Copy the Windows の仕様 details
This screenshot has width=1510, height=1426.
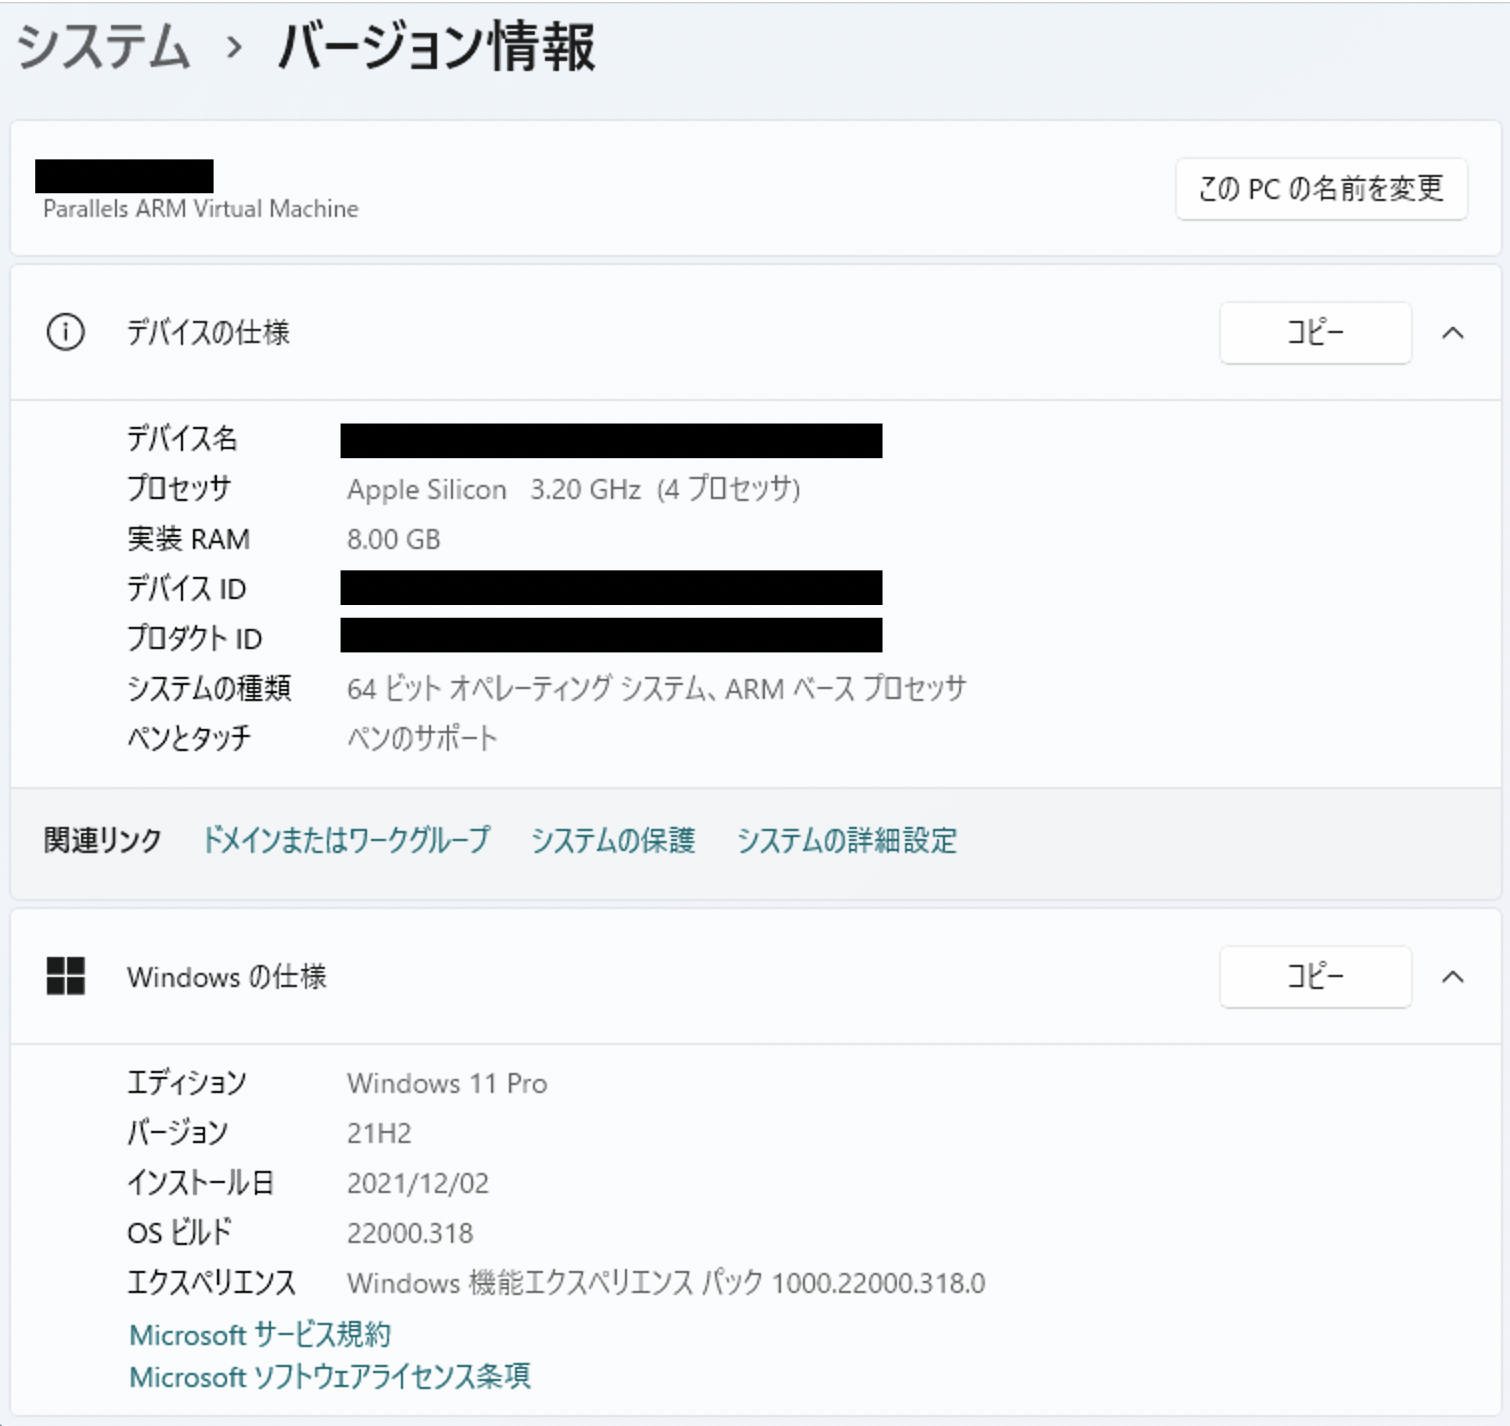[x=1315, y=977]
